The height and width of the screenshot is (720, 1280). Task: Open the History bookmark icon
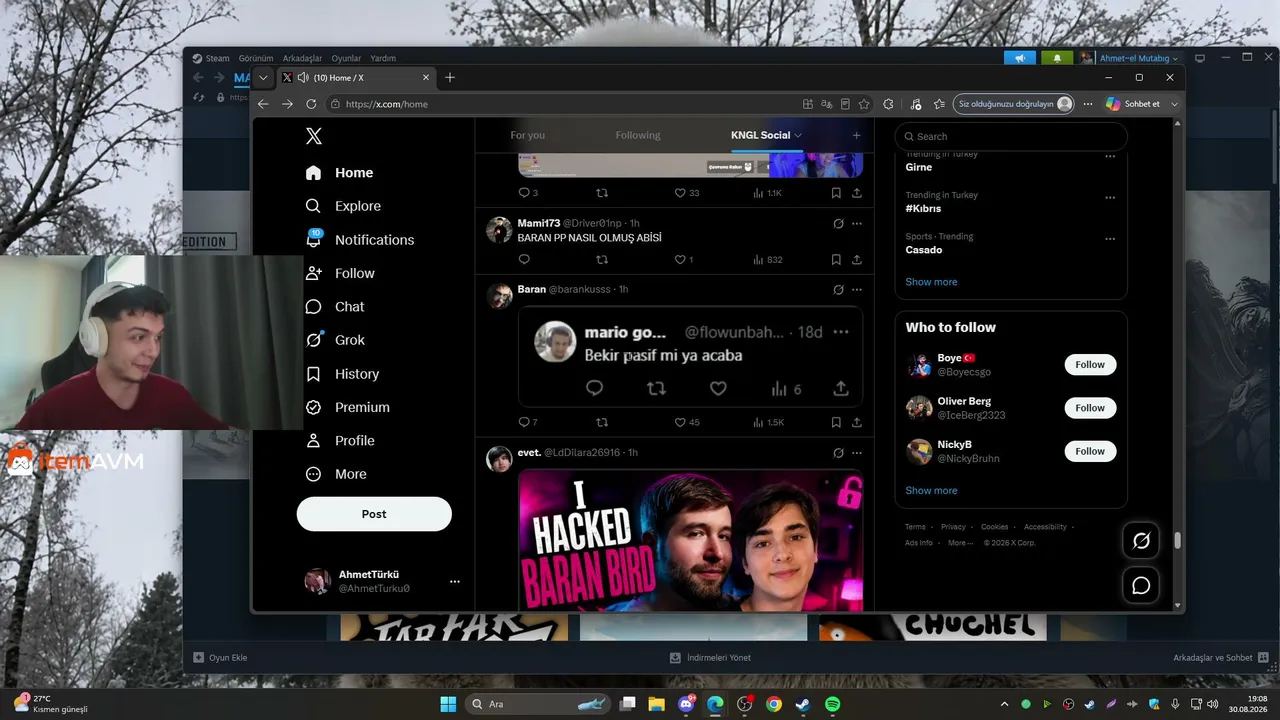click(313, 374)
